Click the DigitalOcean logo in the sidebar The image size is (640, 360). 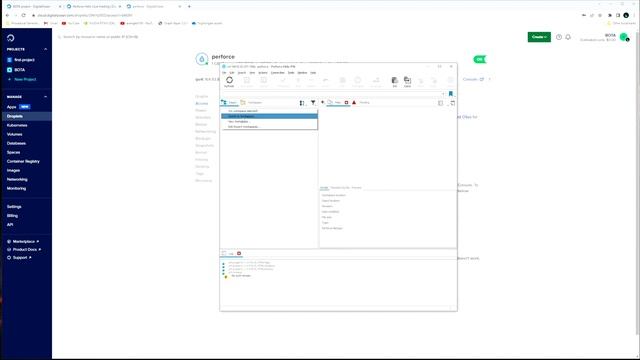pos(11,38)
